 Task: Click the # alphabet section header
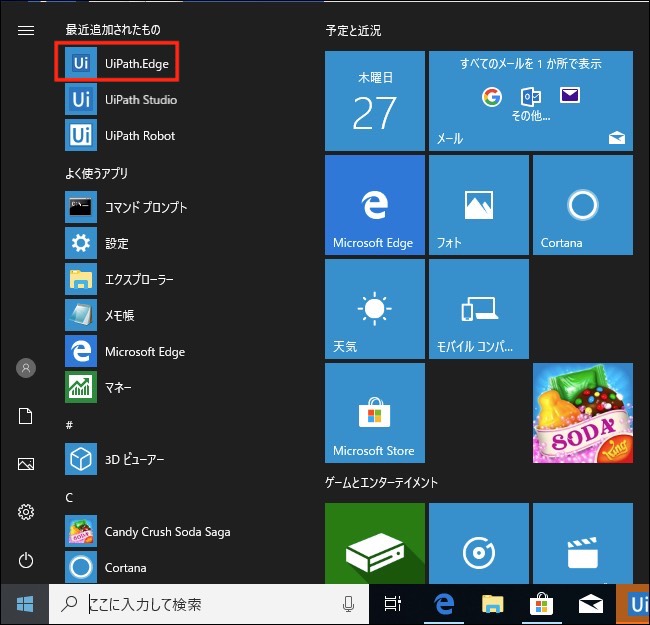(x=70, y=425)
